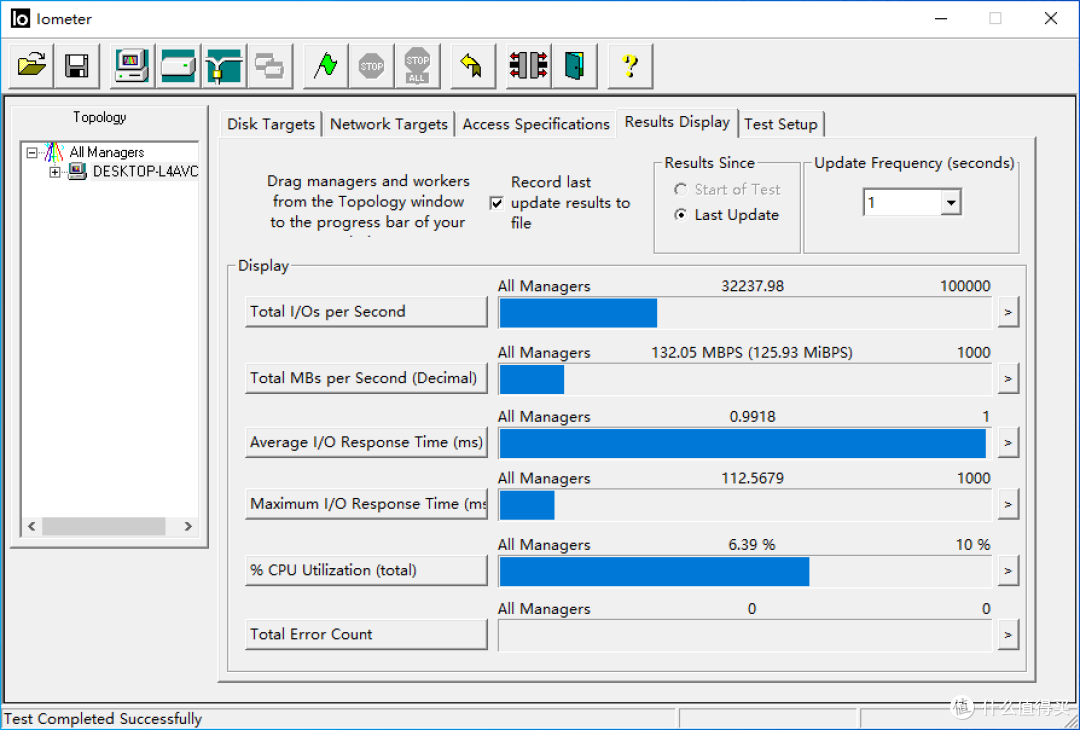Open the Access Specifications tab
Screen dimensions: 1080x730
coord(536,124)
